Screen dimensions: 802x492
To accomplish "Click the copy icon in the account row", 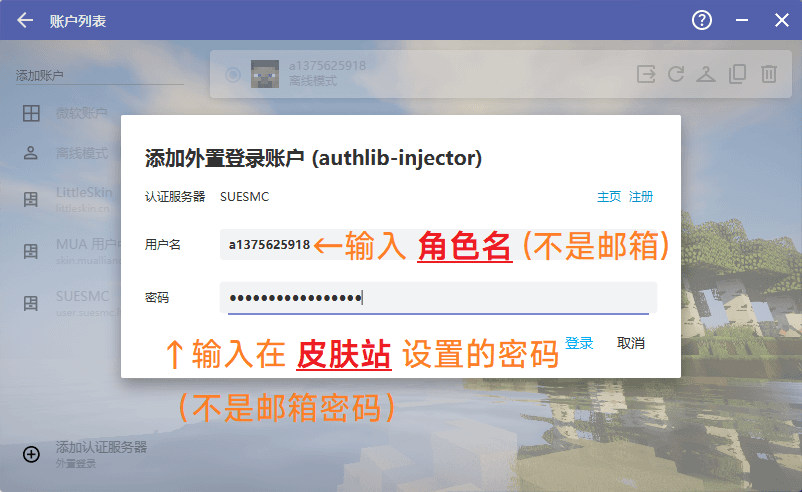I will [x=737, y=73].
